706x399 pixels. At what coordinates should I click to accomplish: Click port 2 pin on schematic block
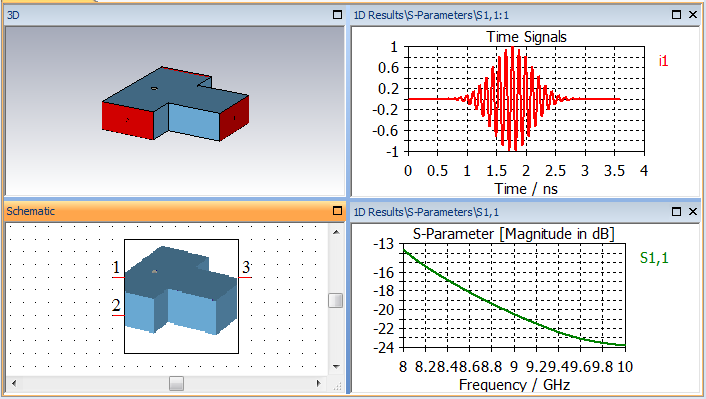[118, 315]
